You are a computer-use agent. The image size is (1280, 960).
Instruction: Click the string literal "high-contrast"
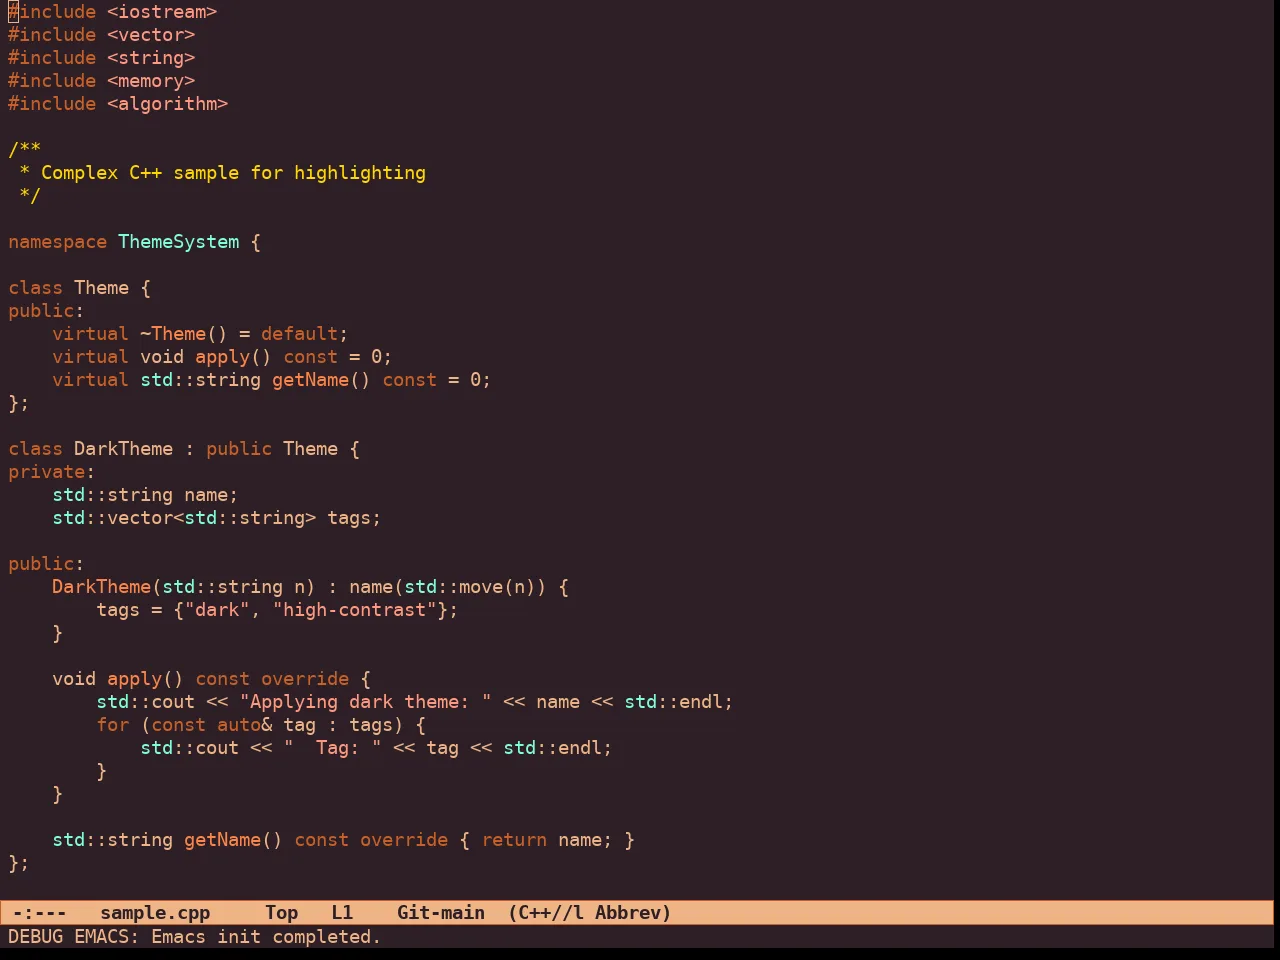(x=354, y=610)
